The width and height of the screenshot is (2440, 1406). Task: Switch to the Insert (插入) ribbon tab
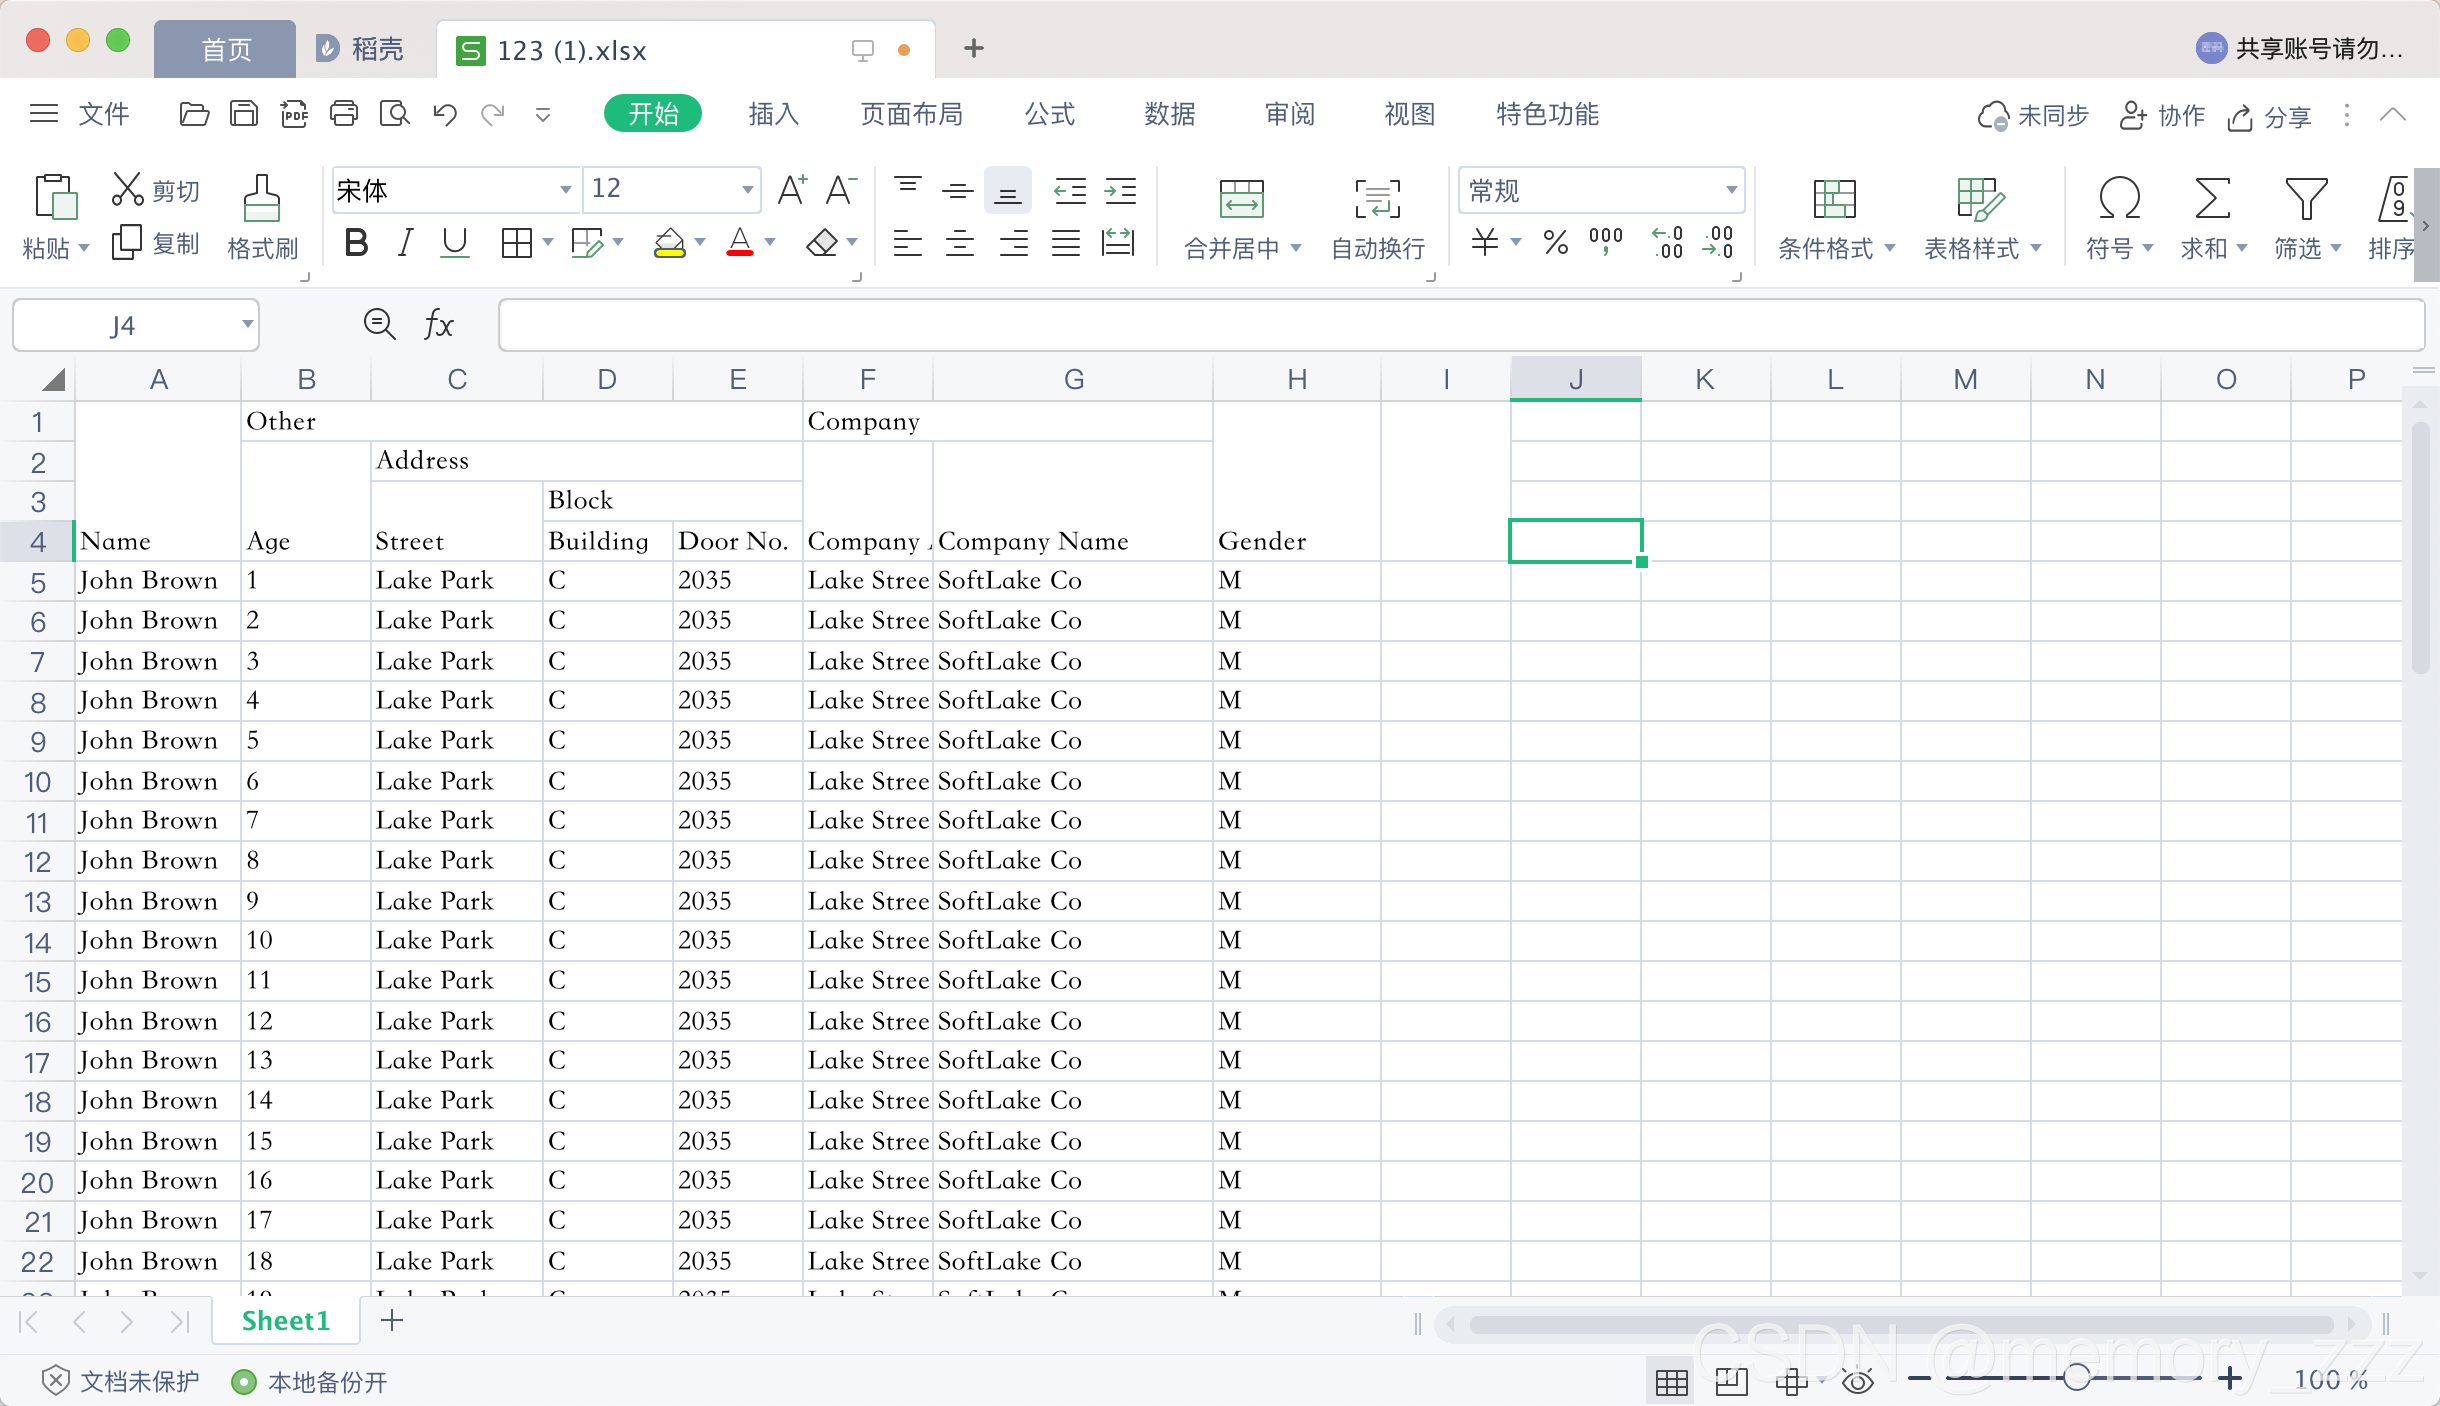(773, 114)
